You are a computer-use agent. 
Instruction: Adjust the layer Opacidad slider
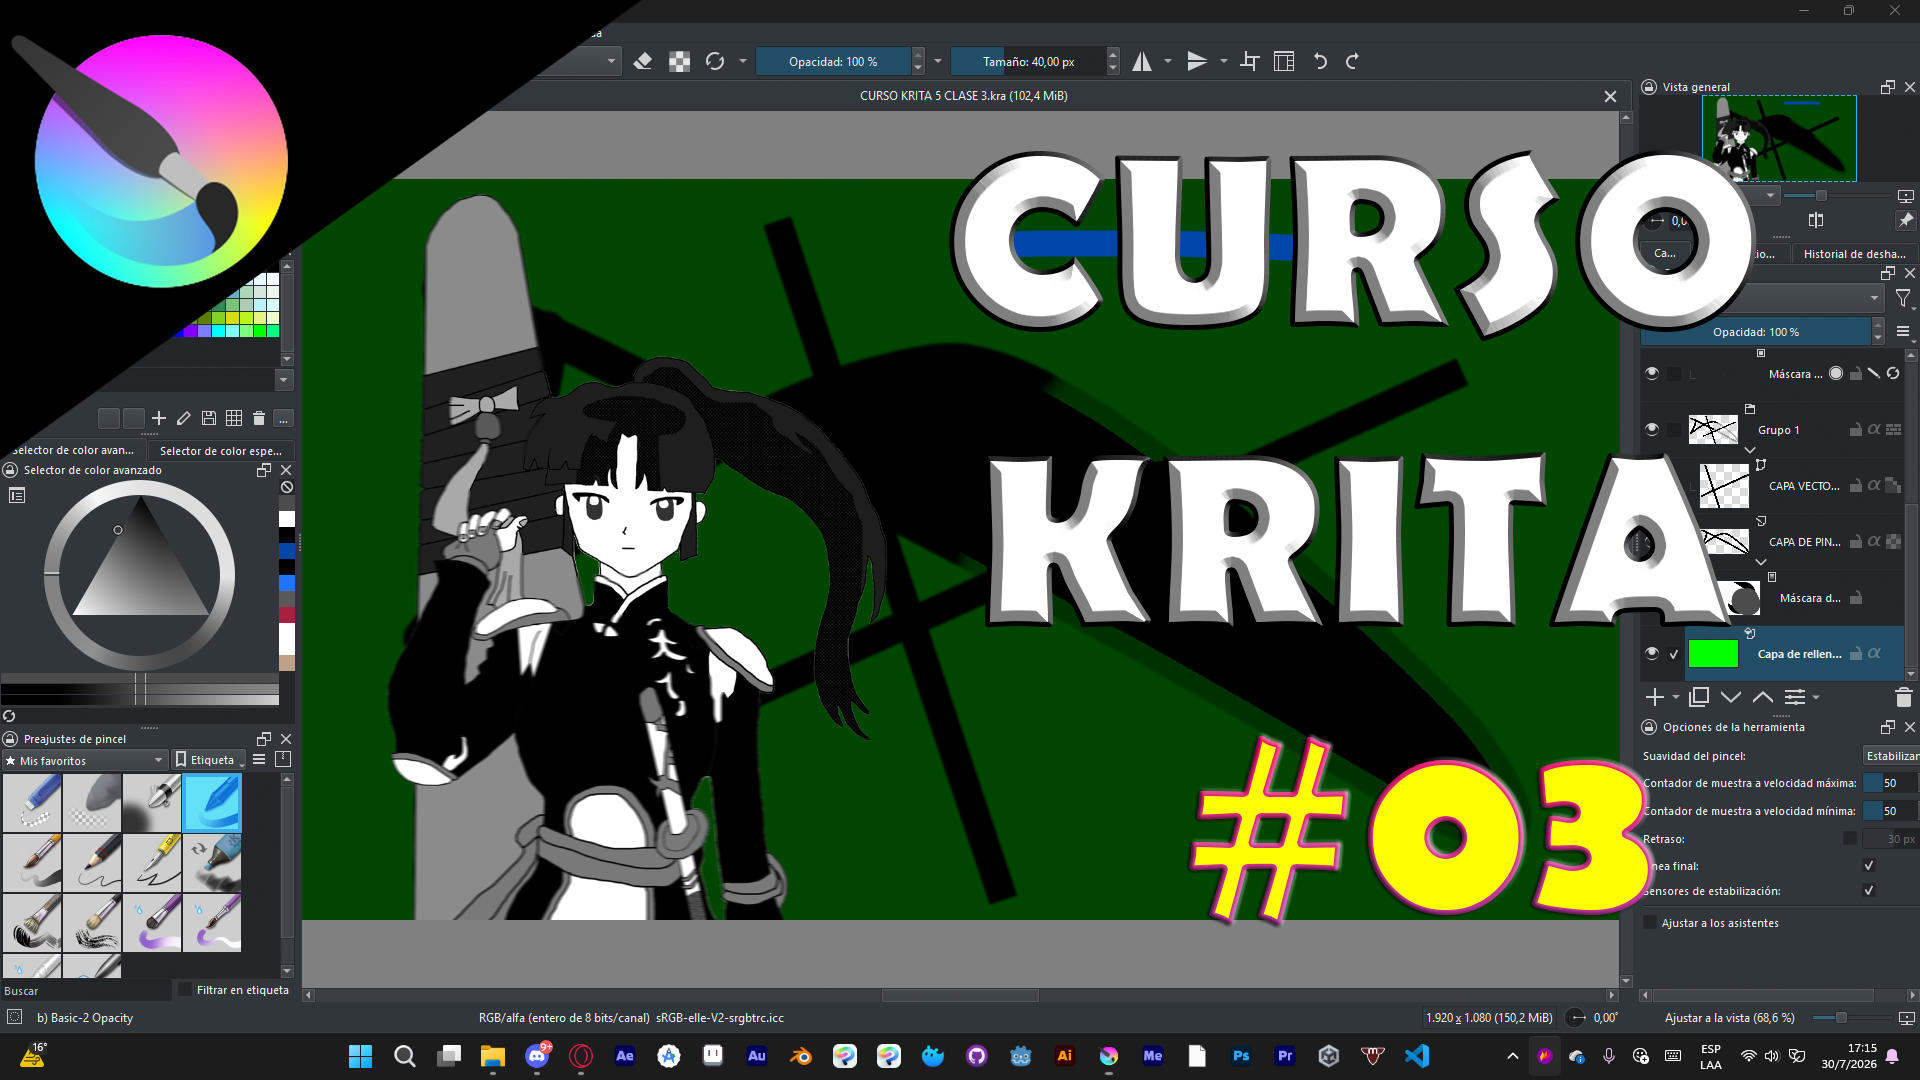1755,332
